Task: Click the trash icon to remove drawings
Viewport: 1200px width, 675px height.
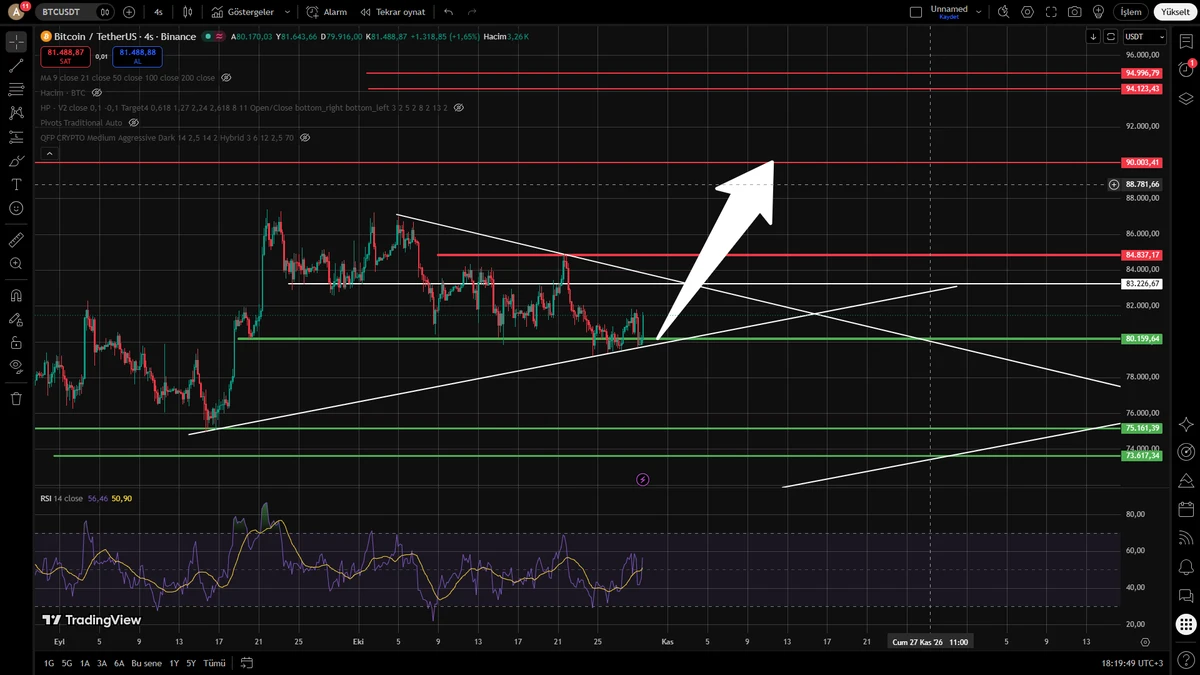Action: point(16,398)
